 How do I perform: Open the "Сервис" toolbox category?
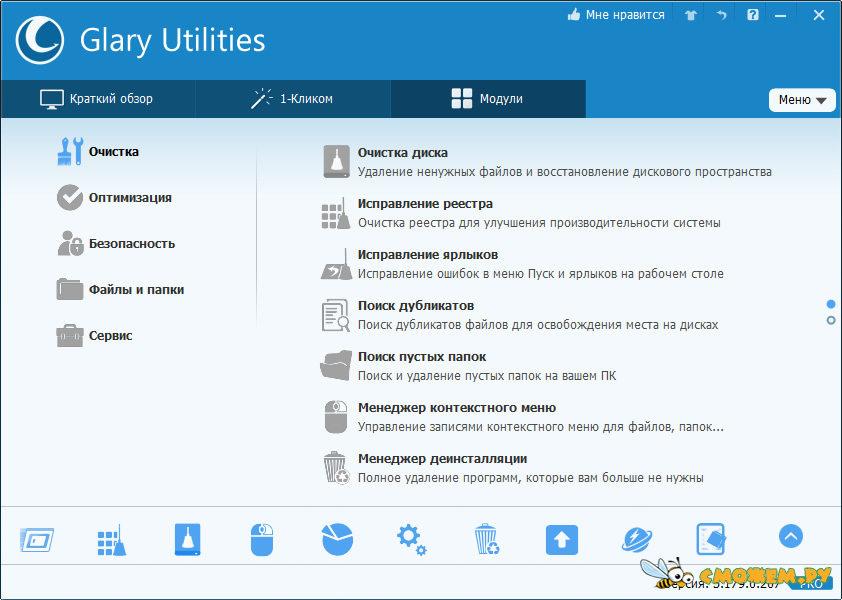pos(95,336)
